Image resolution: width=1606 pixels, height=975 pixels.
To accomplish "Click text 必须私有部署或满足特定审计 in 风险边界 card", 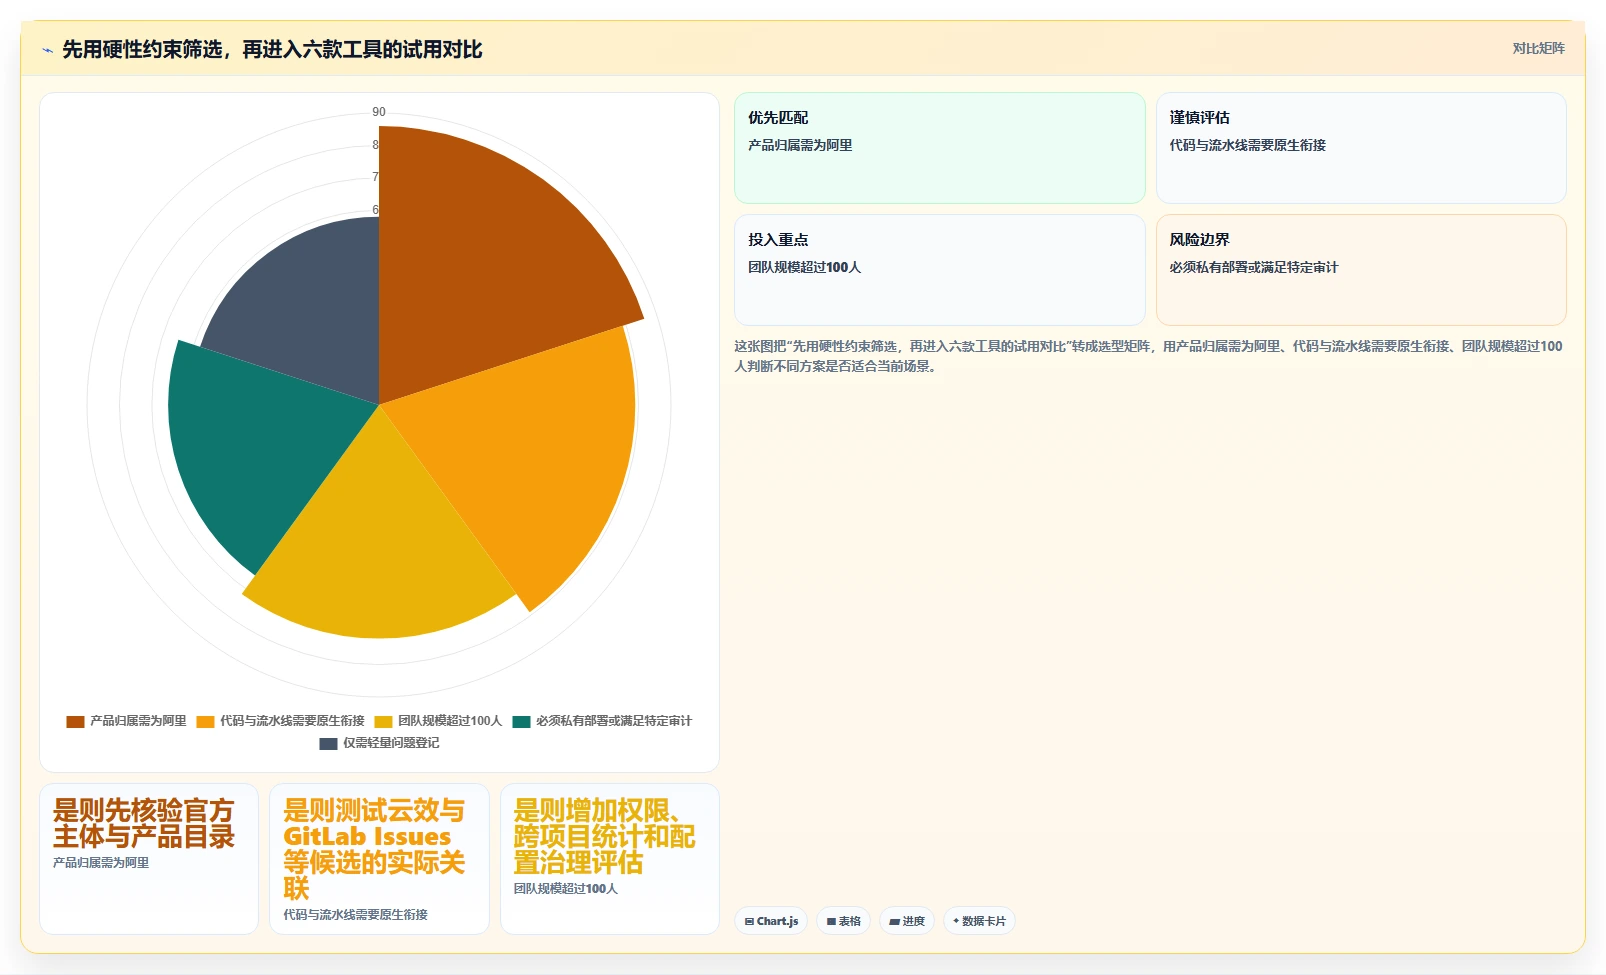I will tap(1253, 267).
